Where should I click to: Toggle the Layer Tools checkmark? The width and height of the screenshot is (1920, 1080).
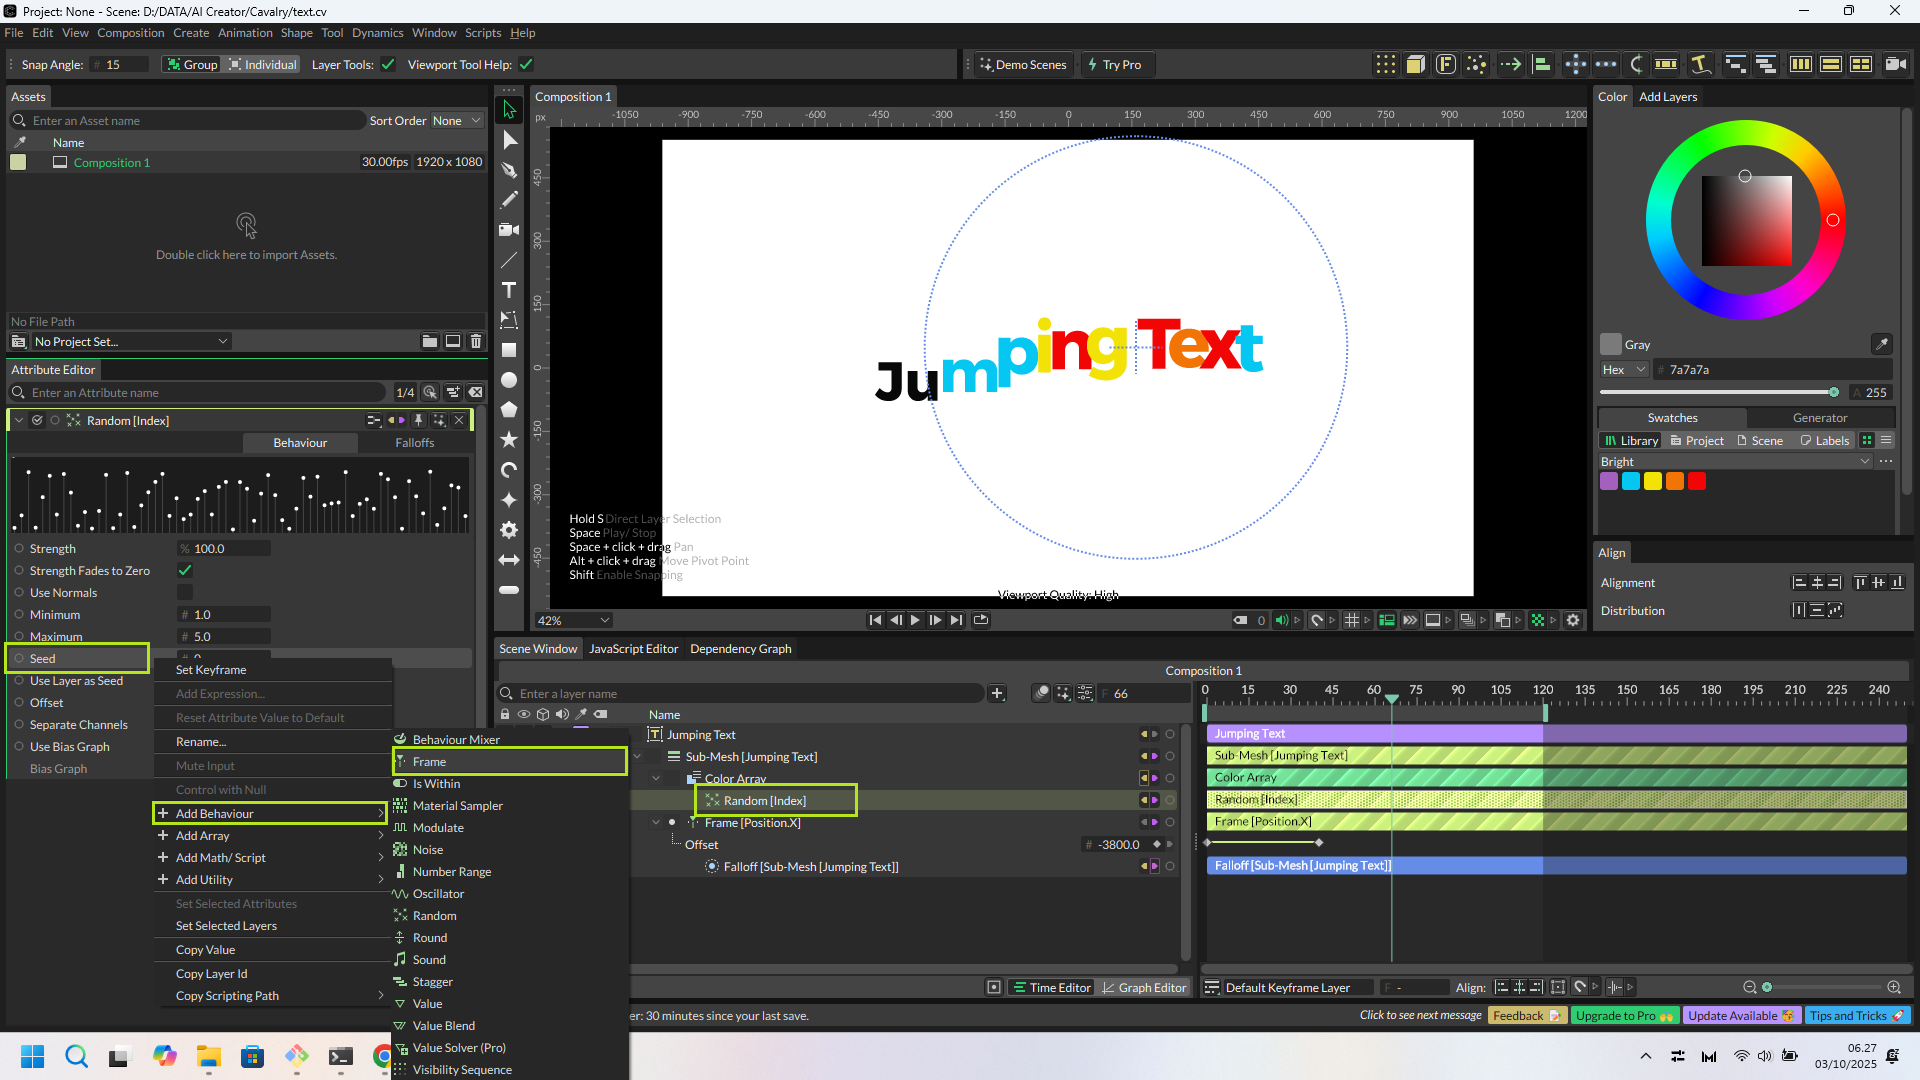click(388, 65)
